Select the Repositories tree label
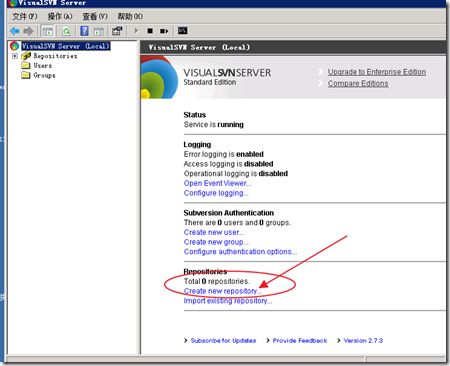The height and width of the screenshot is (366, 450). (x=55, y=56)
